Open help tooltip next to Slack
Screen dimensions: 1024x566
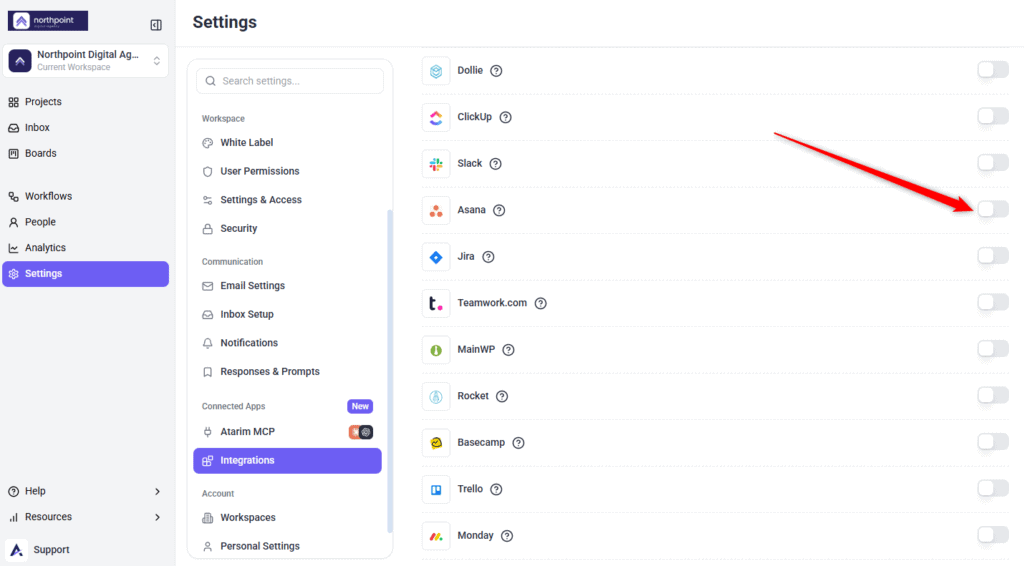496,164
